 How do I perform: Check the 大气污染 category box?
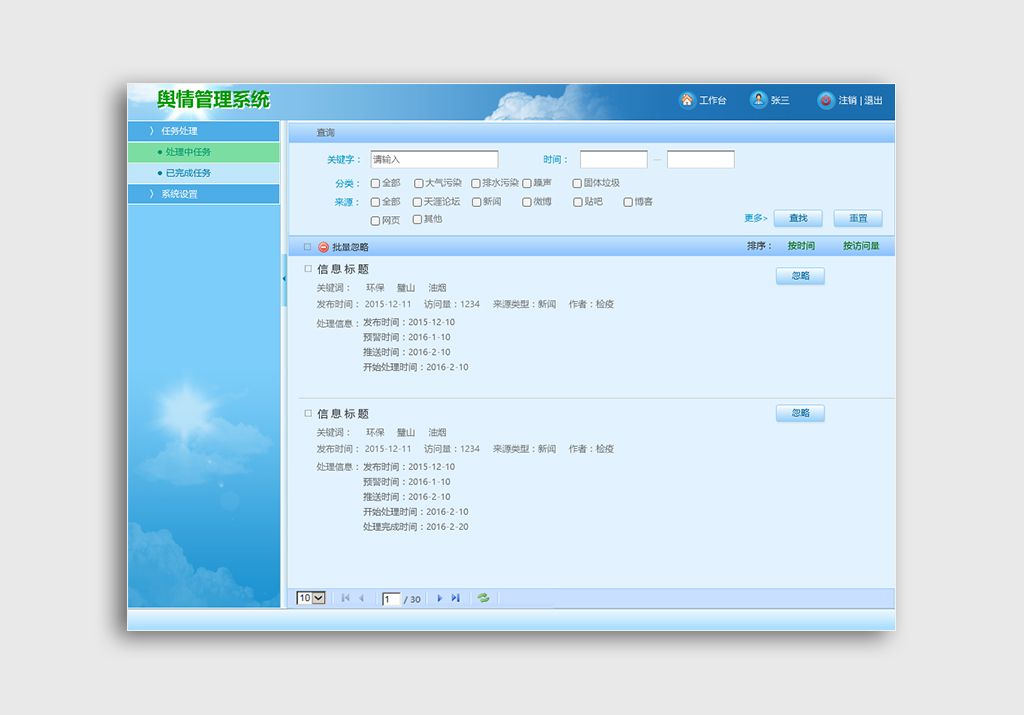(419, 183)
